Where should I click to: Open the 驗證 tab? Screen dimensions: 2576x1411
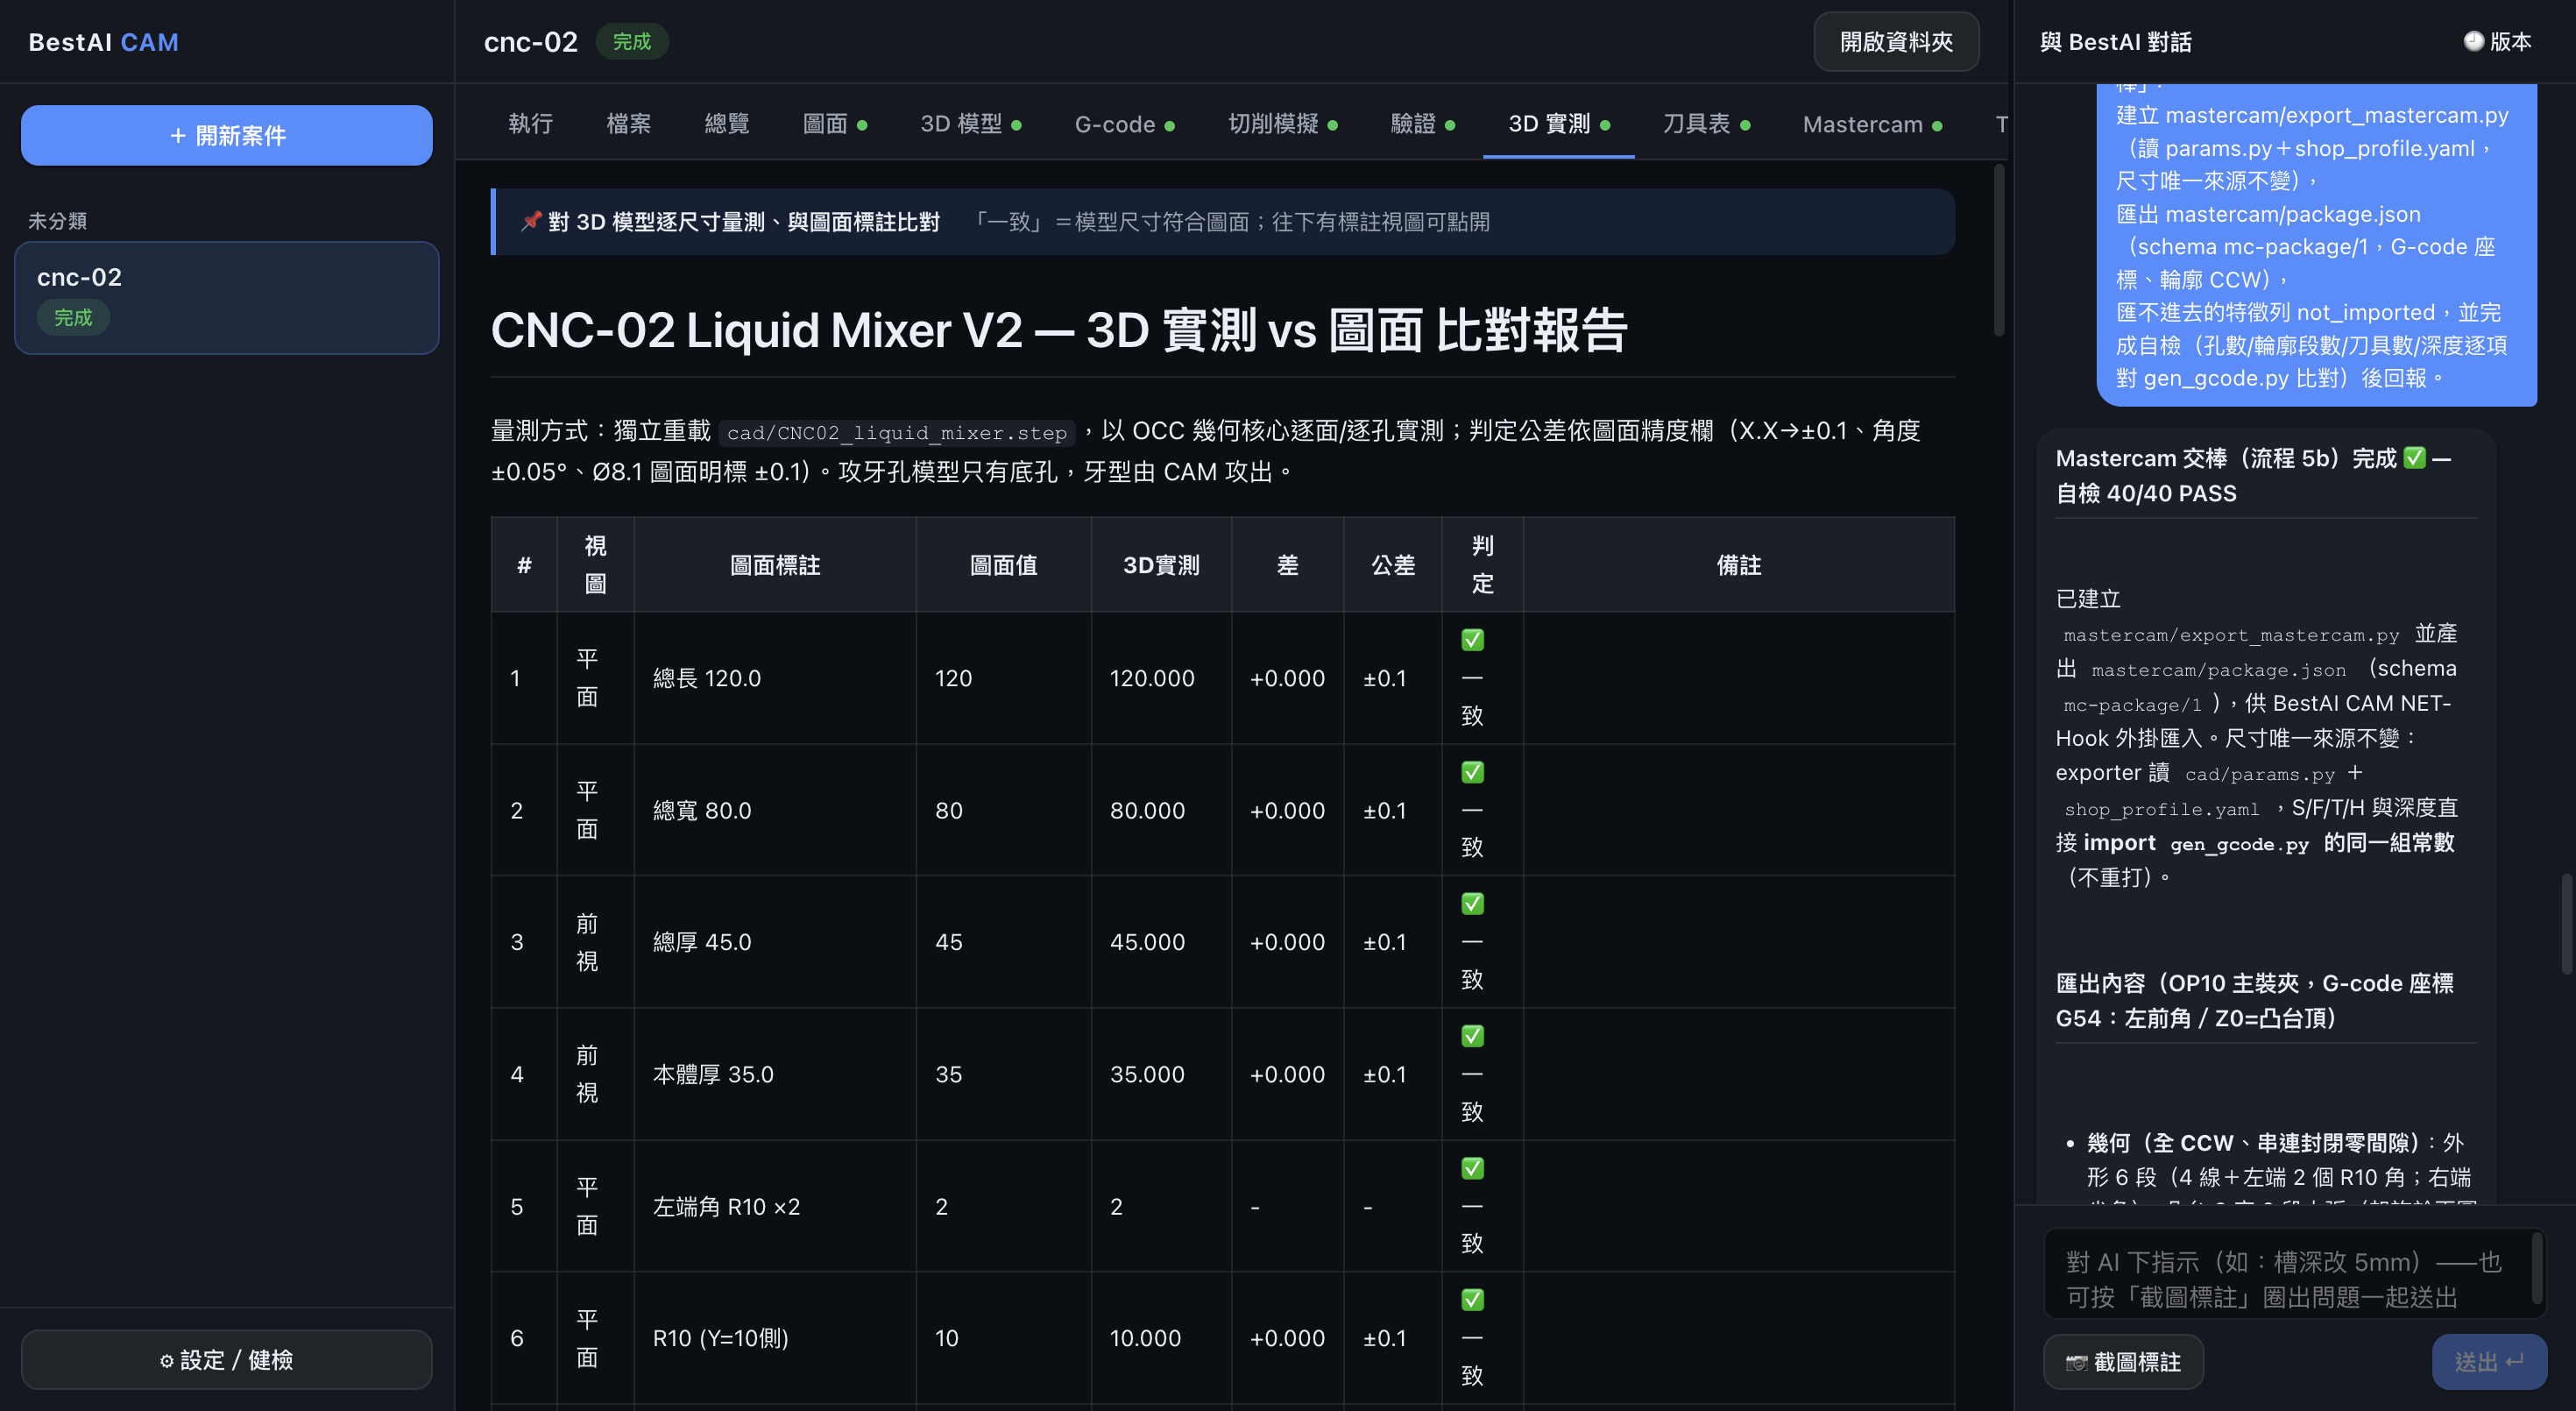pos(1423,124)
